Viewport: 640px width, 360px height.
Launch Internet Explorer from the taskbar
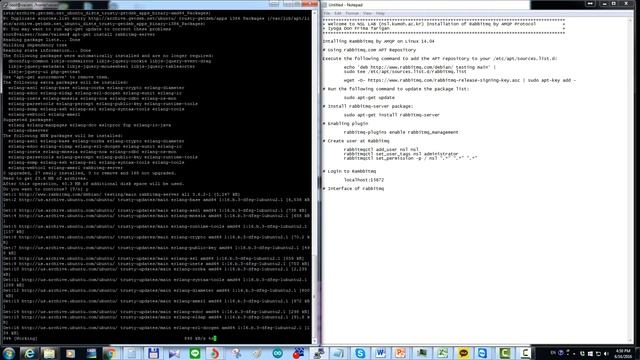(x=29, y=353)
